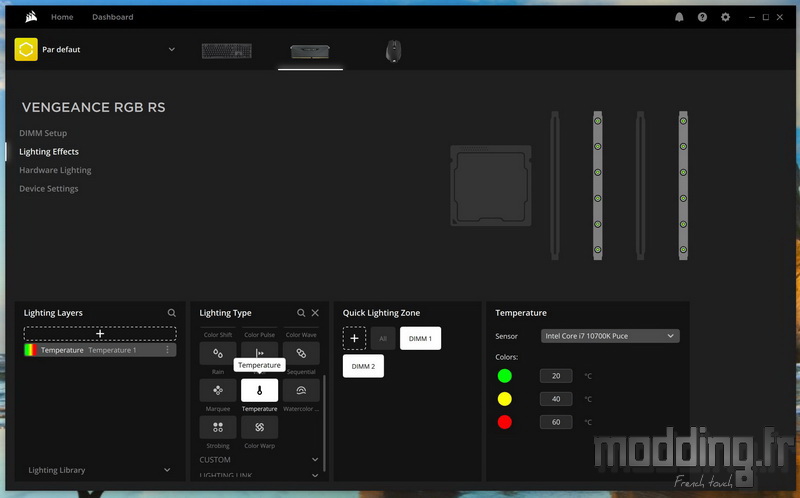Open the Lighting Effects section
Viewport: 800px width, 498px height.
click(x=49, y=152)
